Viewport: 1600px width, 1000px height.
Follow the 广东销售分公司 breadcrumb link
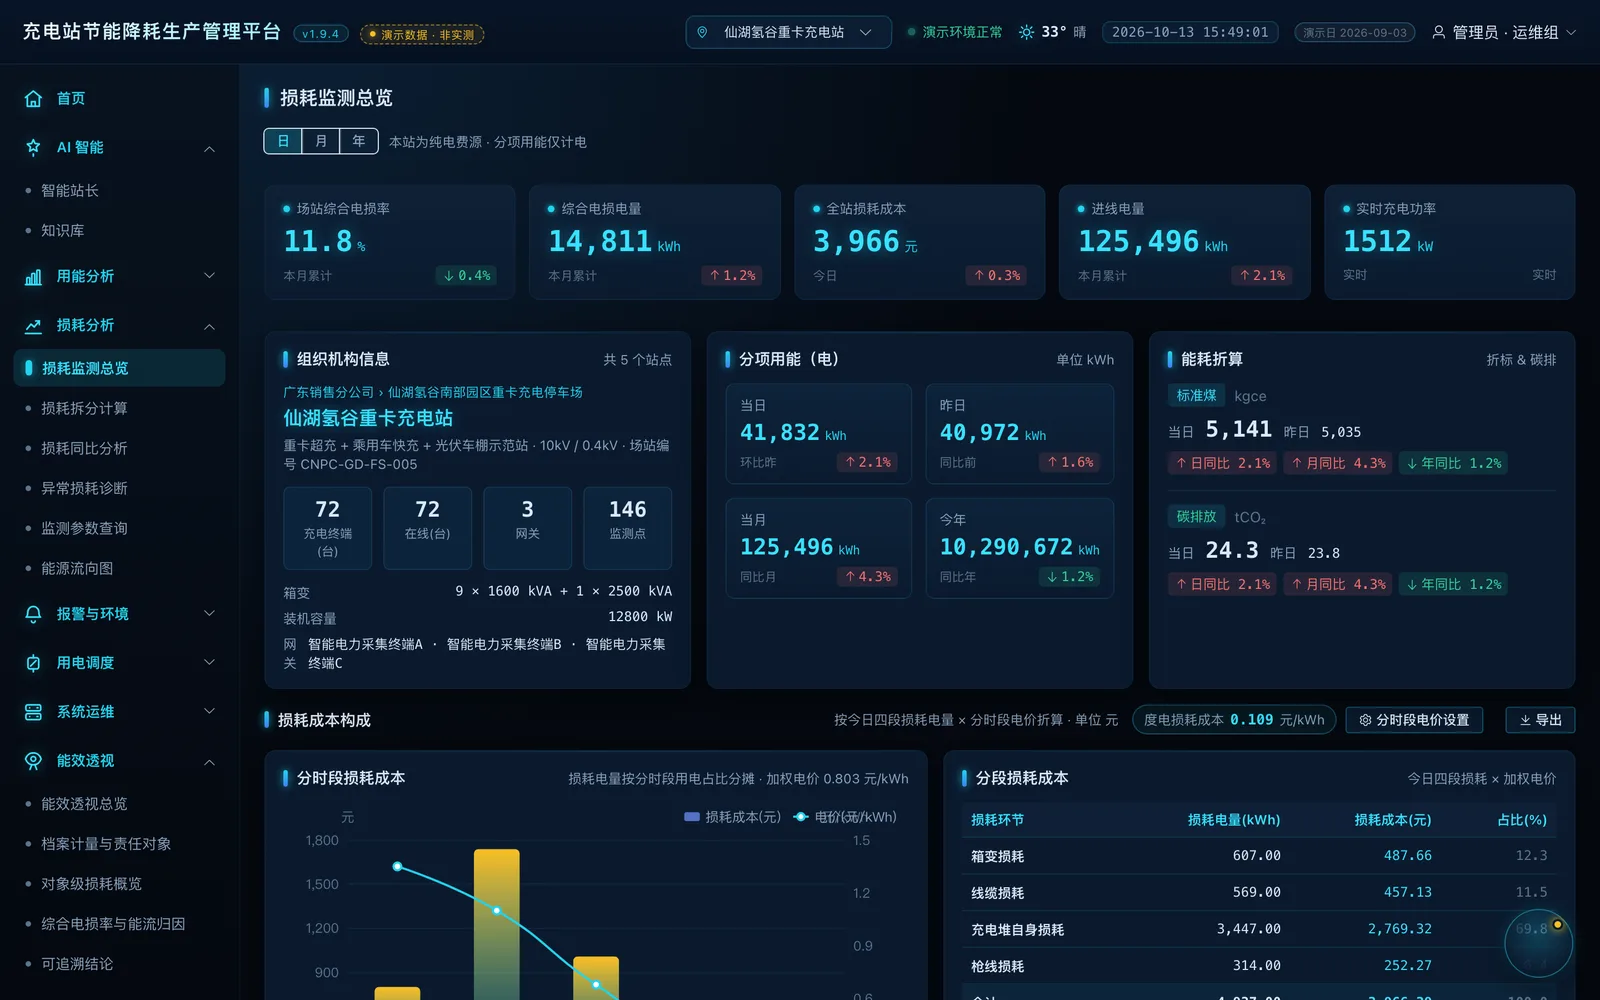(328, 392)
